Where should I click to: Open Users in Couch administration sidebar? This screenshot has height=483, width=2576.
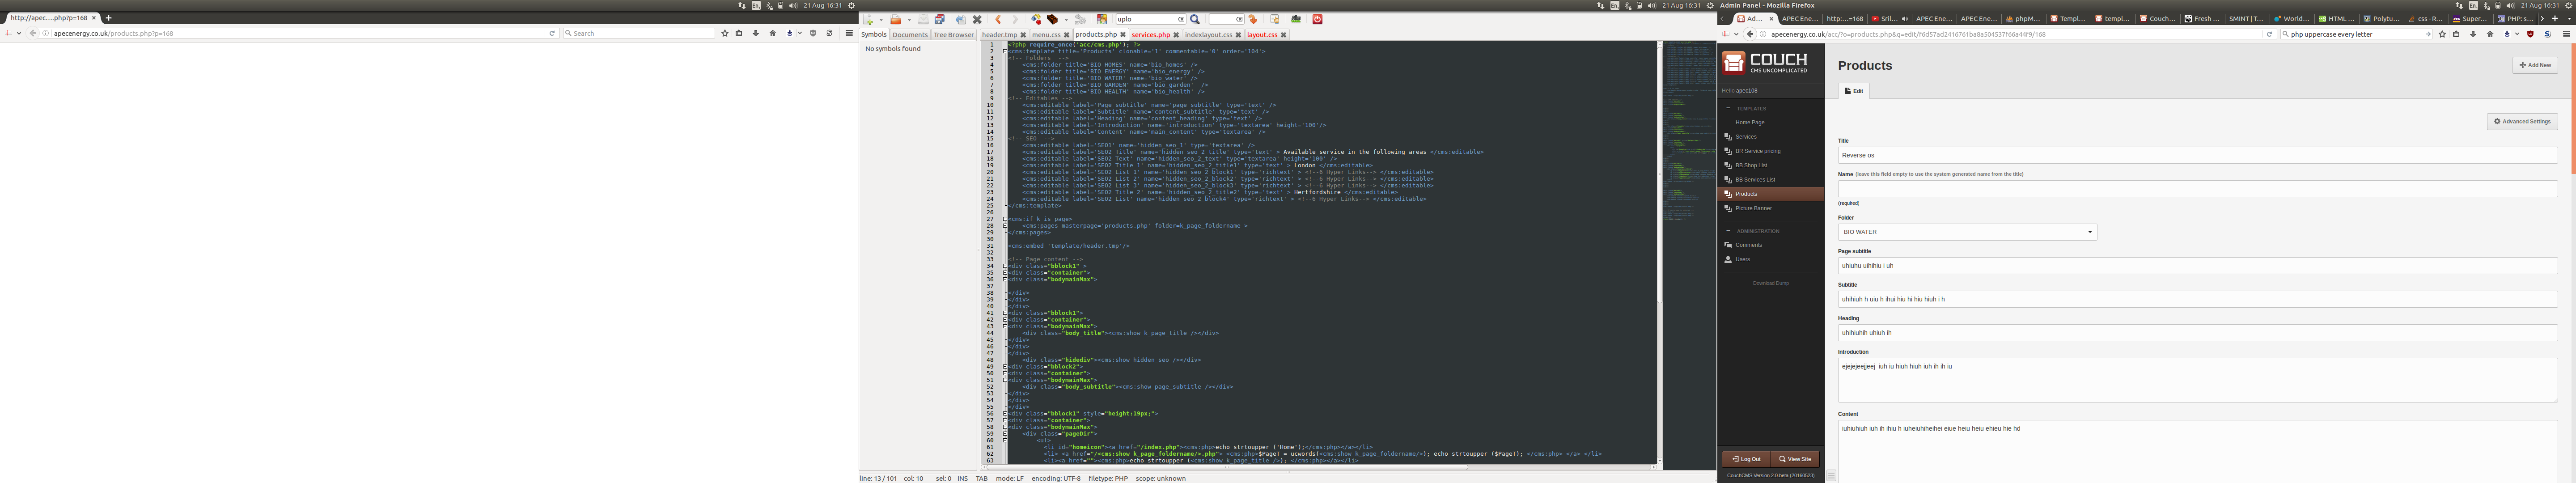click(1742, 259)
